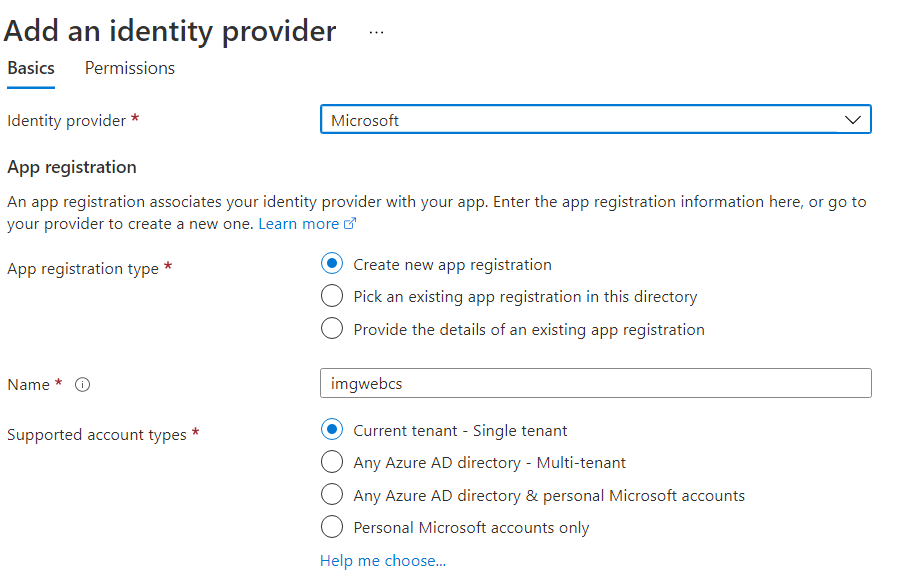The height and width of the screenshot is (581, 897).
Task: Switch to the Basics tab
Action: point(31,68)
